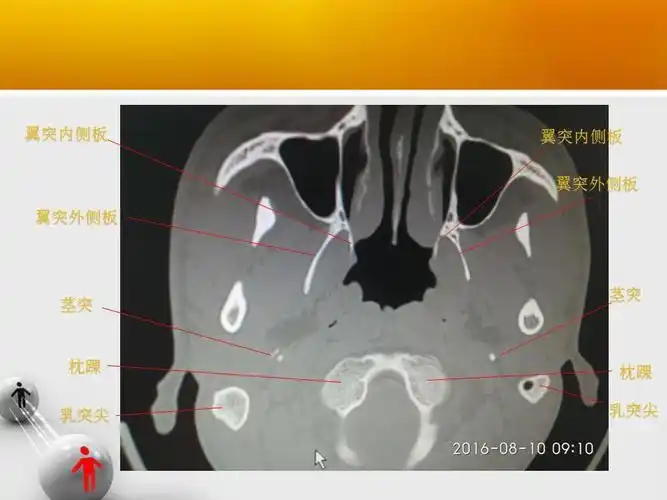The width and height of the screenshot is (667, 500).
Task: Click the red person figure icon
Action: [x=89, y=466]
